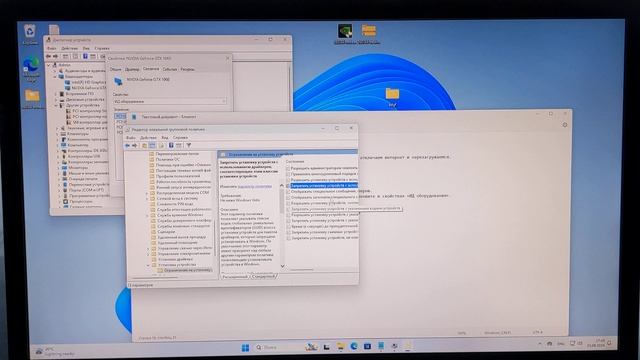Expand the 'Распределенная модель COM' folder node
The image size is (640, 360).
click(148, 193)
